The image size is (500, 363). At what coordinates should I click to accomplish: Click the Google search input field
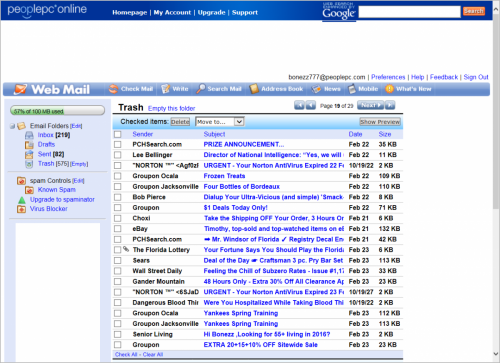coord(409,12)
